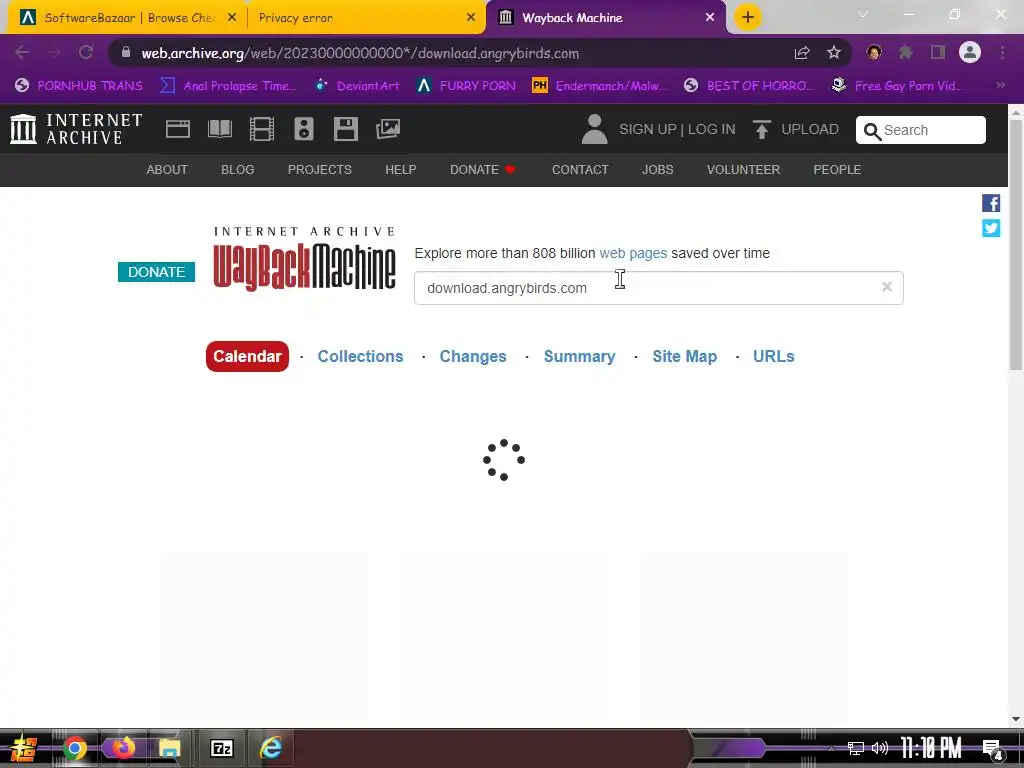The width and height of the screenshot is (1024, 768).
Task: Click the Wayback Machine logo
Action: pos(304,259)
